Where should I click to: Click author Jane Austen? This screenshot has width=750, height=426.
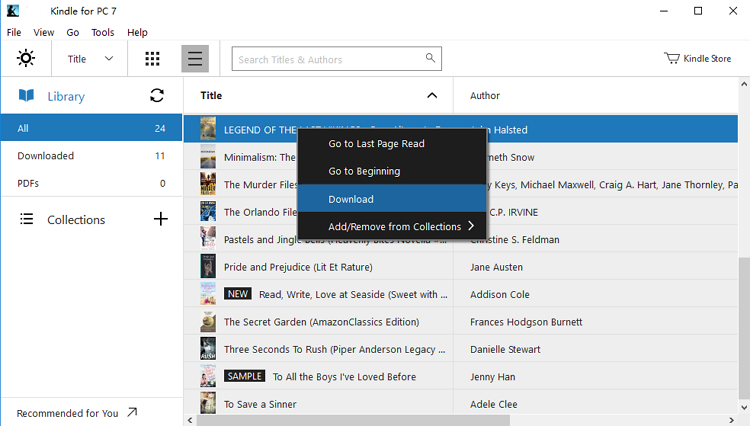click(496, 267)
